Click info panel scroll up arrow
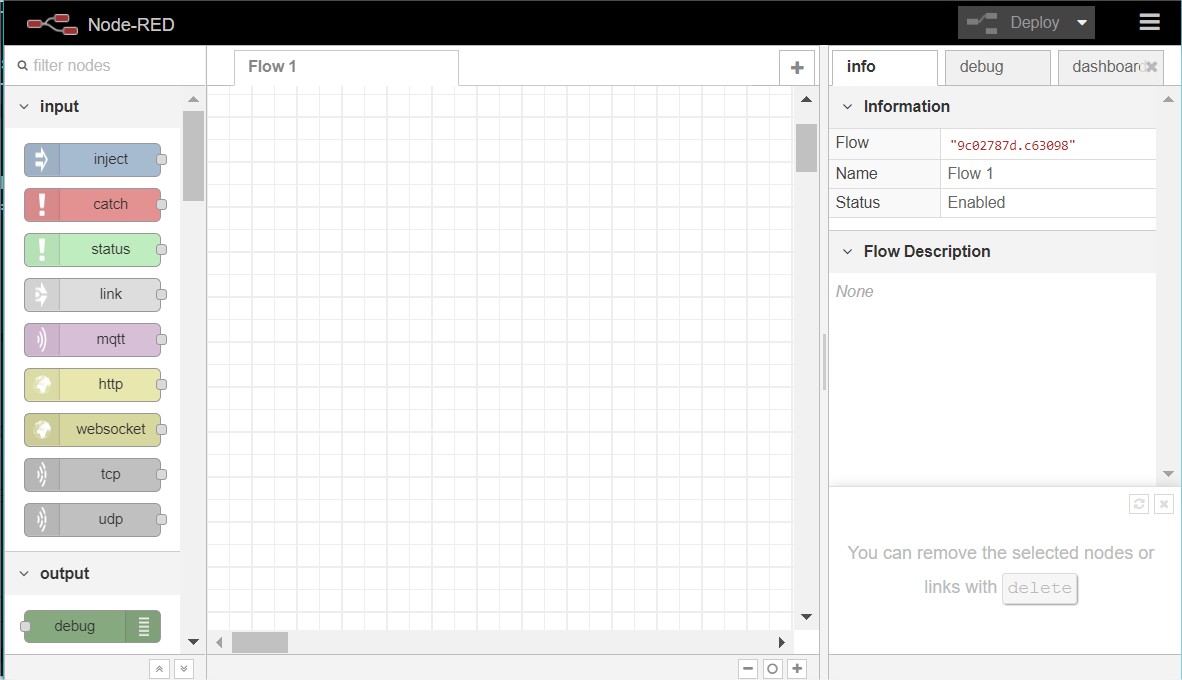The image size is (1182, 680). point(1168,100)
